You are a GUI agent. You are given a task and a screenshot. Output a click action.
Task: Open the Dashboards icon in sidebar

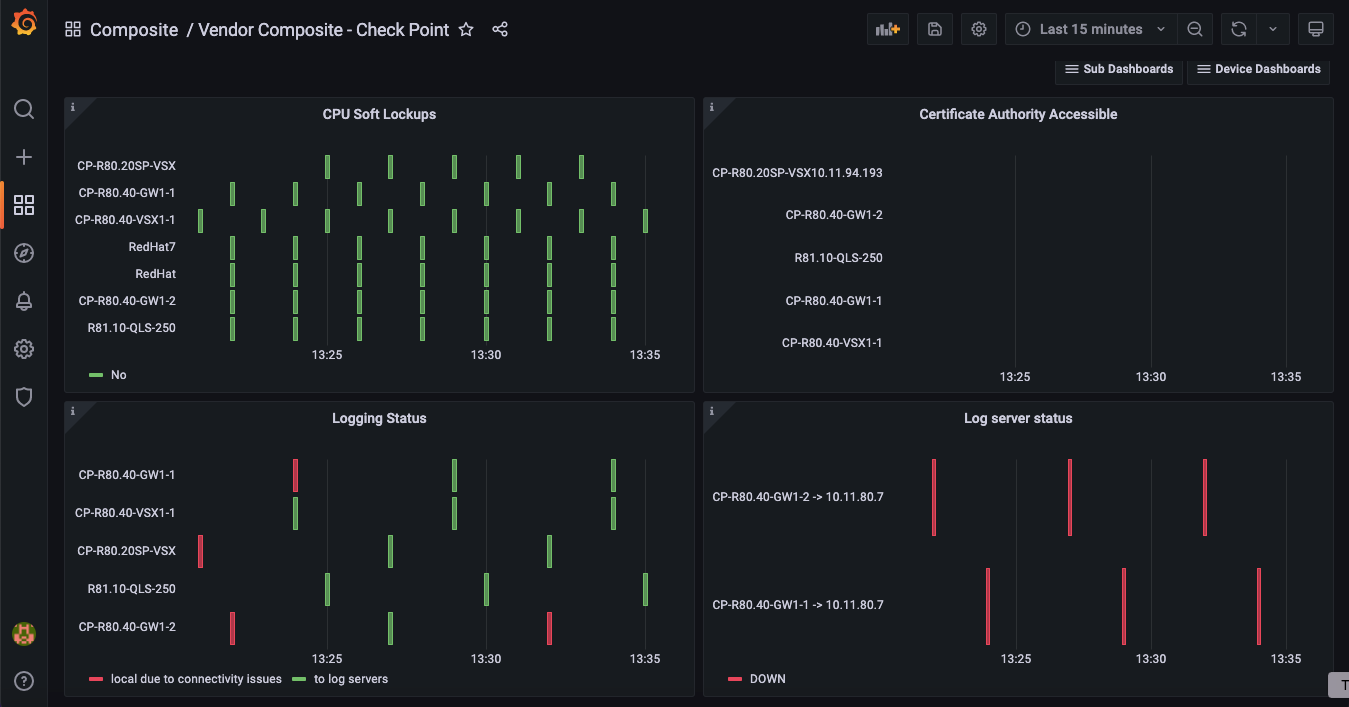pyautogui.click(x=24, y=205)
